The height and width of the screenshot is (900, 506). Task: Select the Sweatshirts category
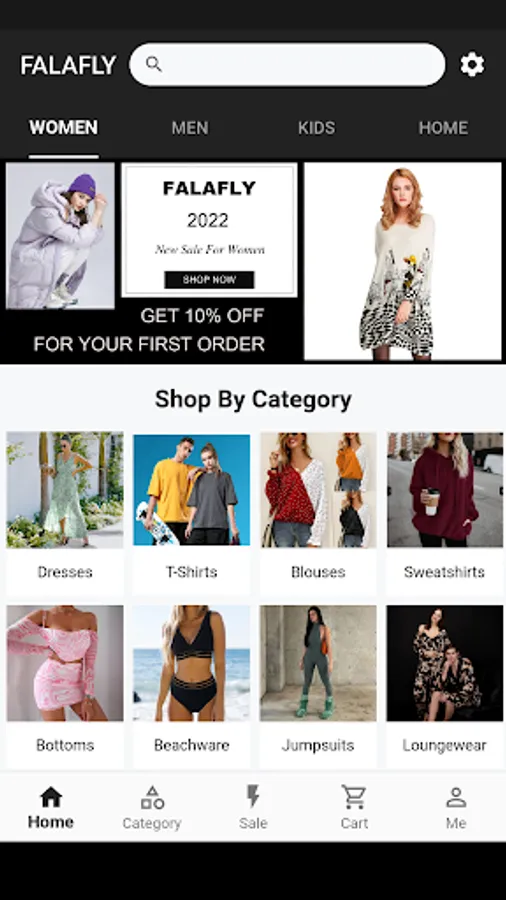pyautogui.click(x=445, y=514)
